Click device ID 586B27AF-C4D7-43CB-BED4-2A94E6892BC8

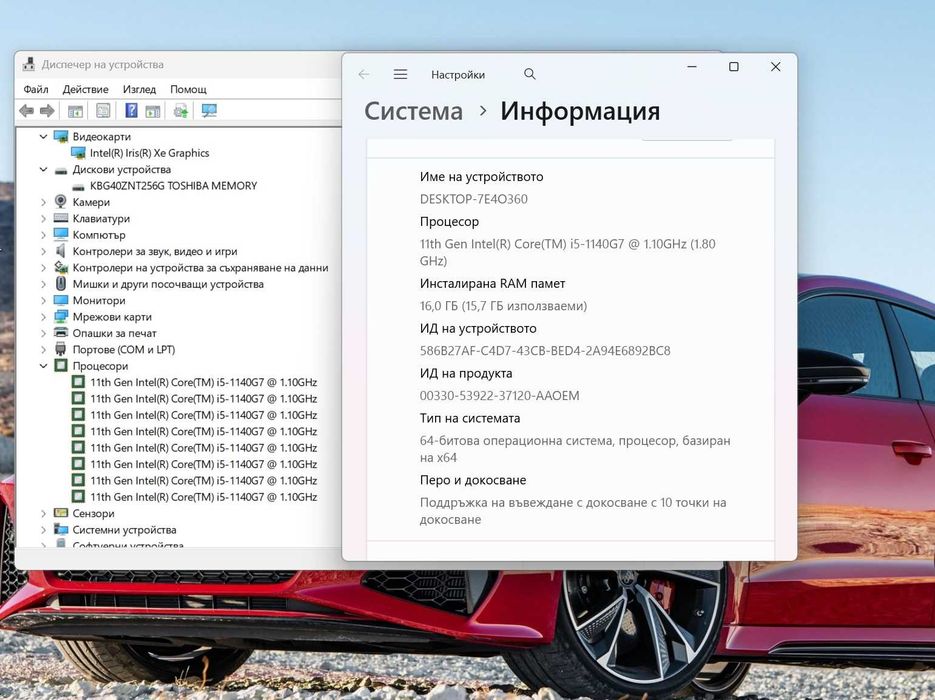pos(545,351)
